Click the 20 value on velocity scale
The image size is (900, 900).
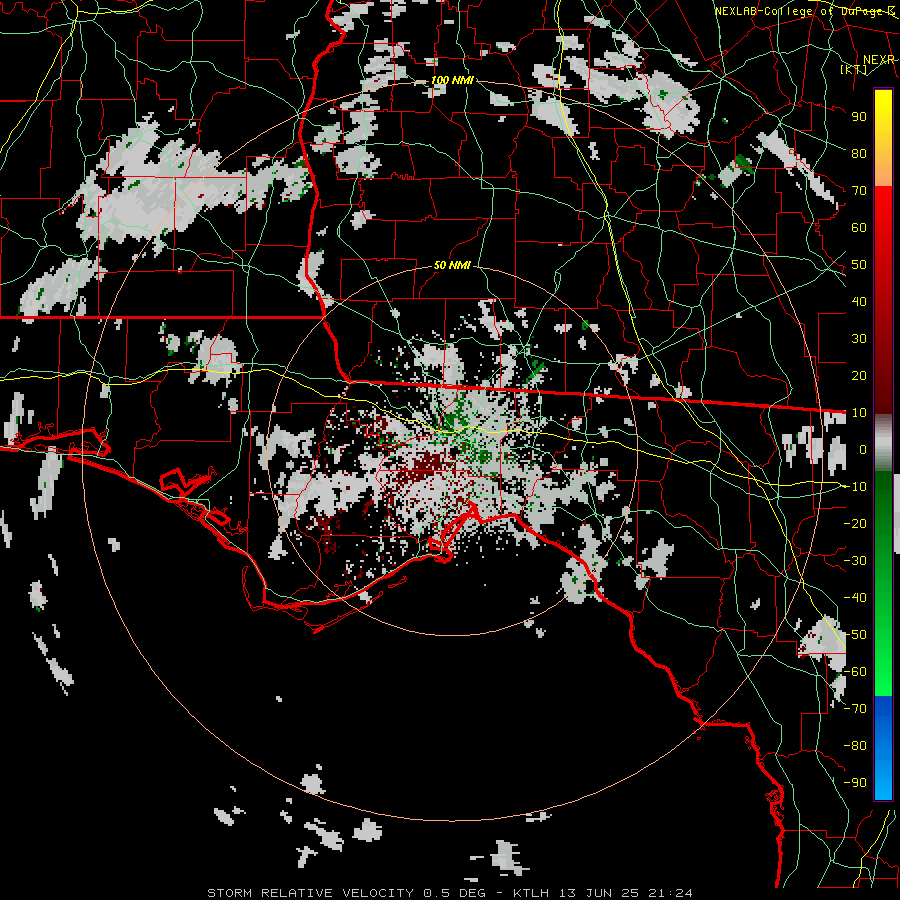coord(859,375)
